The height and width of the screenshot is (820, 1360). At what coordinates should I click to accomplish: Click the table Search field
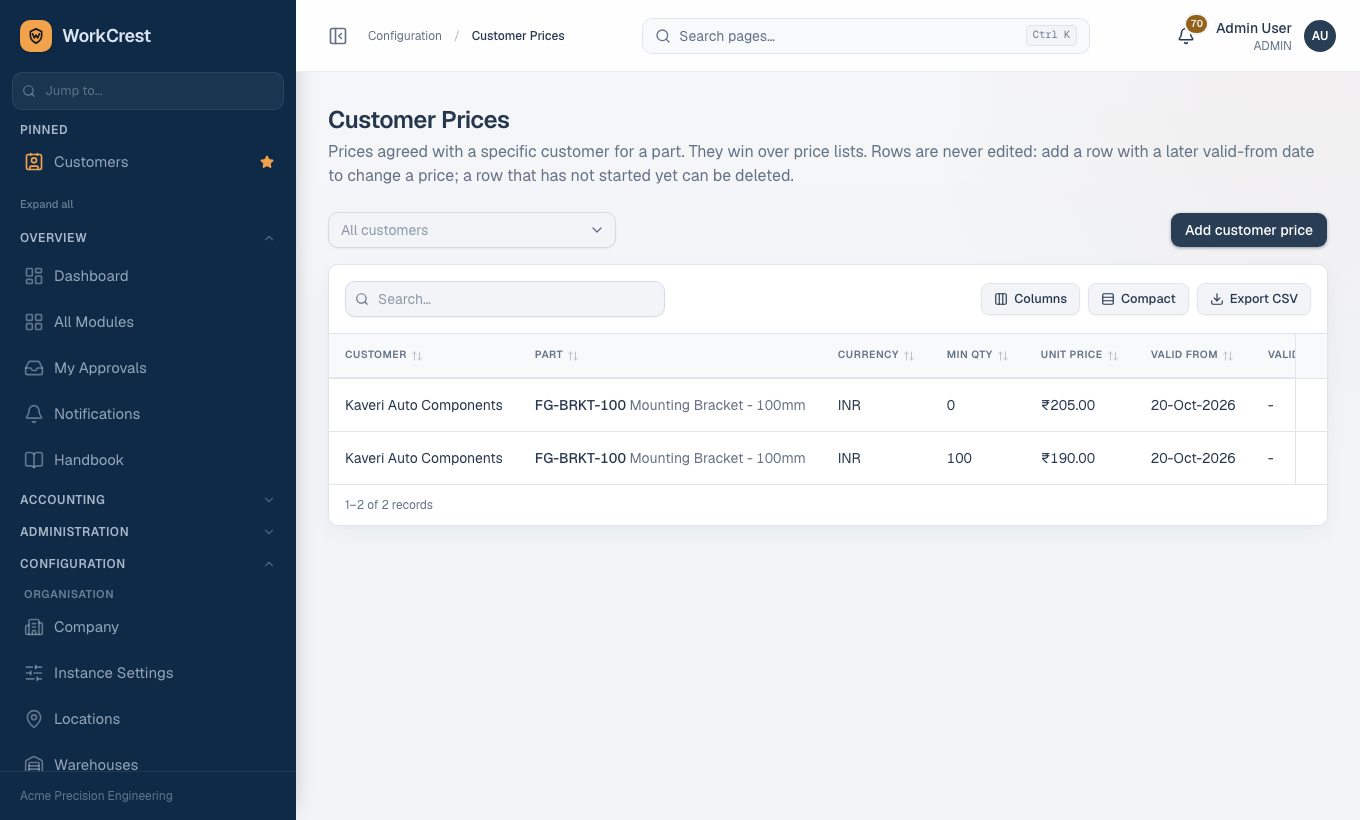[x=505, y=299]
